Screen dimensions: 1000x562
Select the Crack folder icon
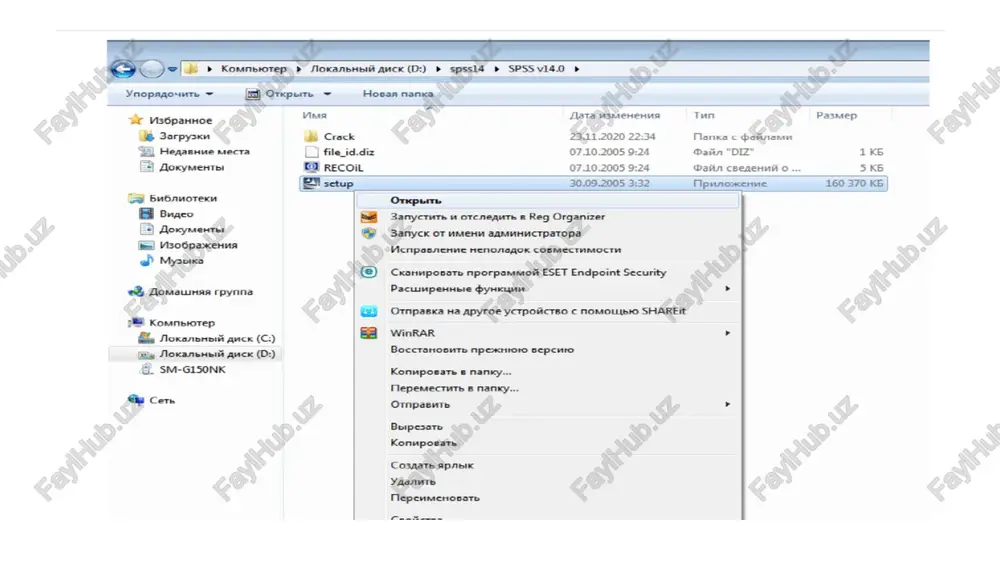click(x=311, y=137)
